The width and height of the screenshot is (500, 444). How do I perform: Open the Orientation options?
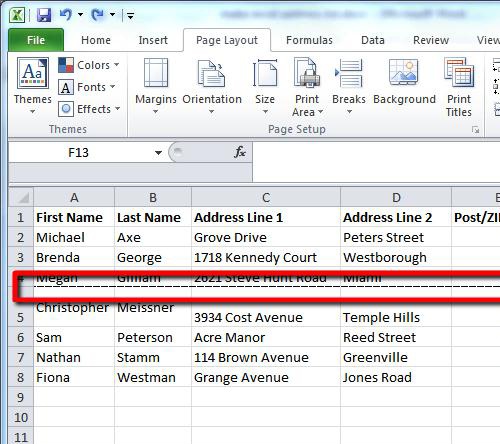point(212,86)
